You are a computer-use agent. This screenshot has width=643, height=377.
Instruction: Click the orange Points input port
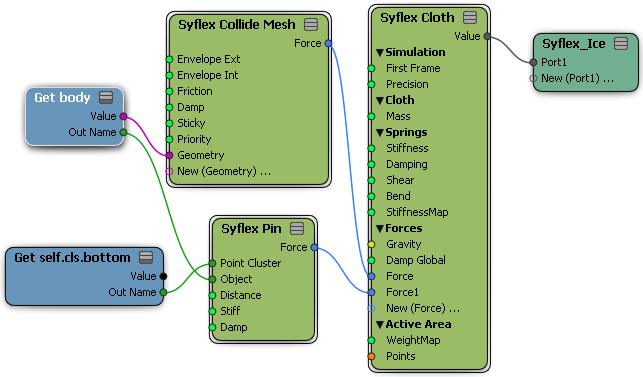[x=372, y=356]
